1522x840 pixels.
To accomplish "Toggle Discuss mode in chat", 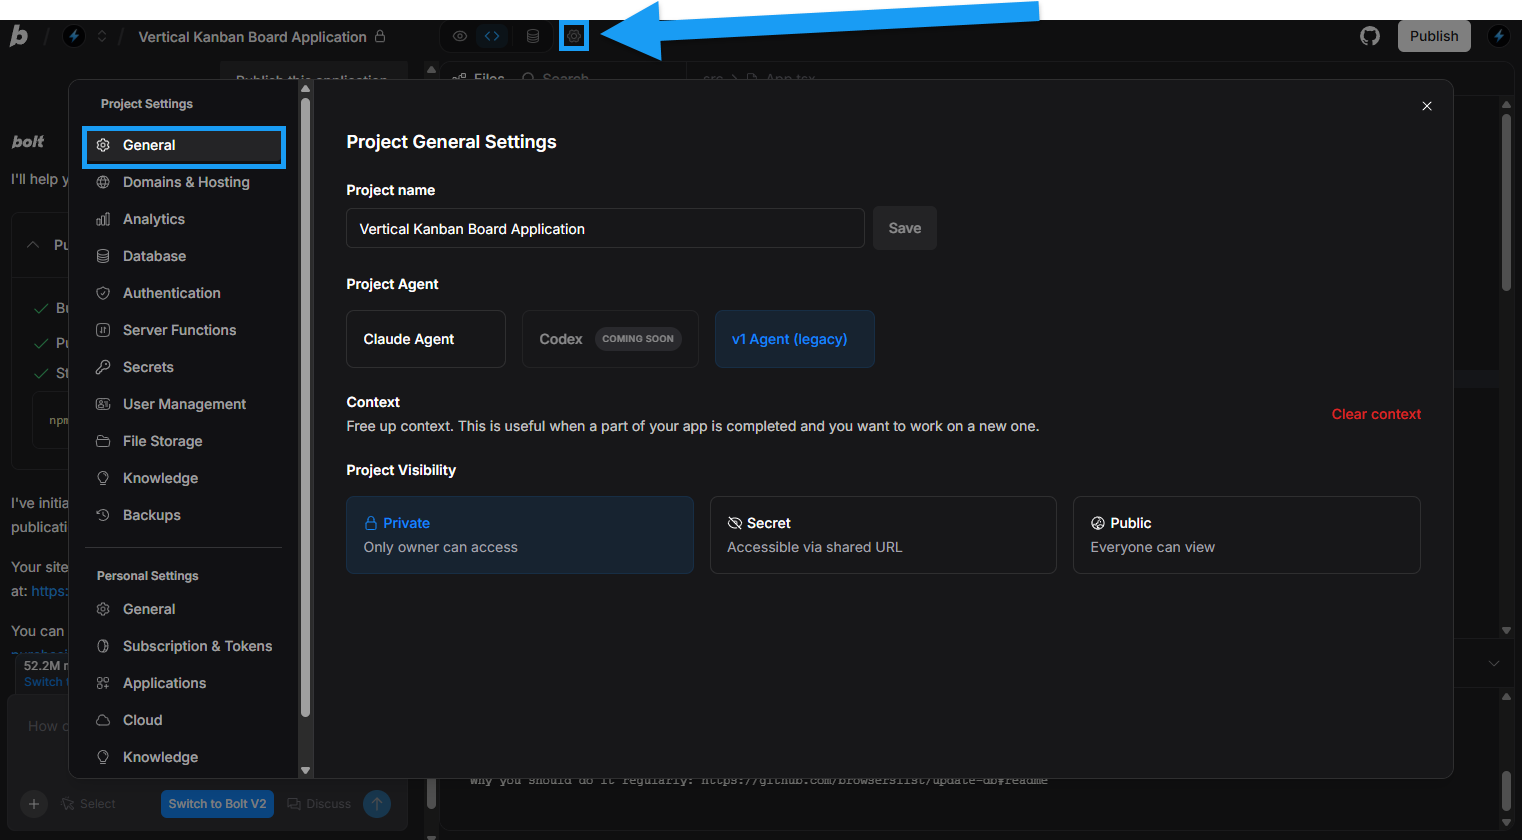I will [319, 804].
